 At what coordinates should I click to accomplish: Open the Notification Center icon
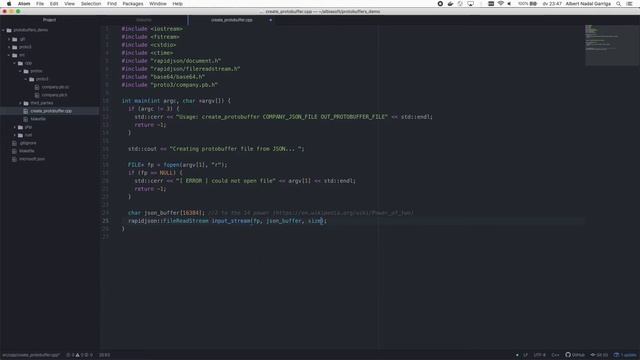pos(629,4)
